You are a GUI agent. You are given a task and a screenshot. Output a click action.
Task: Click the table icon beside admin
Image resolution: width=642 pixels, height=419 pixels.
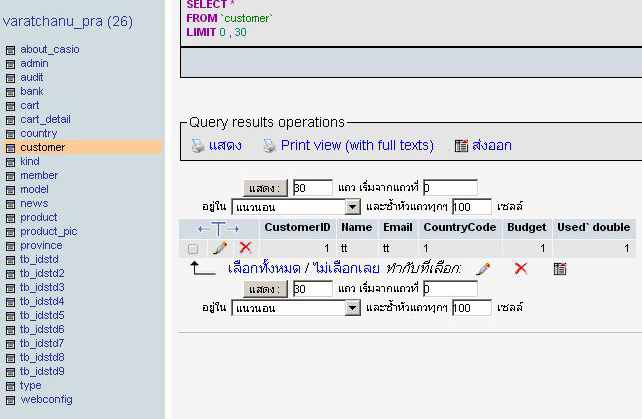click(11, 64)
